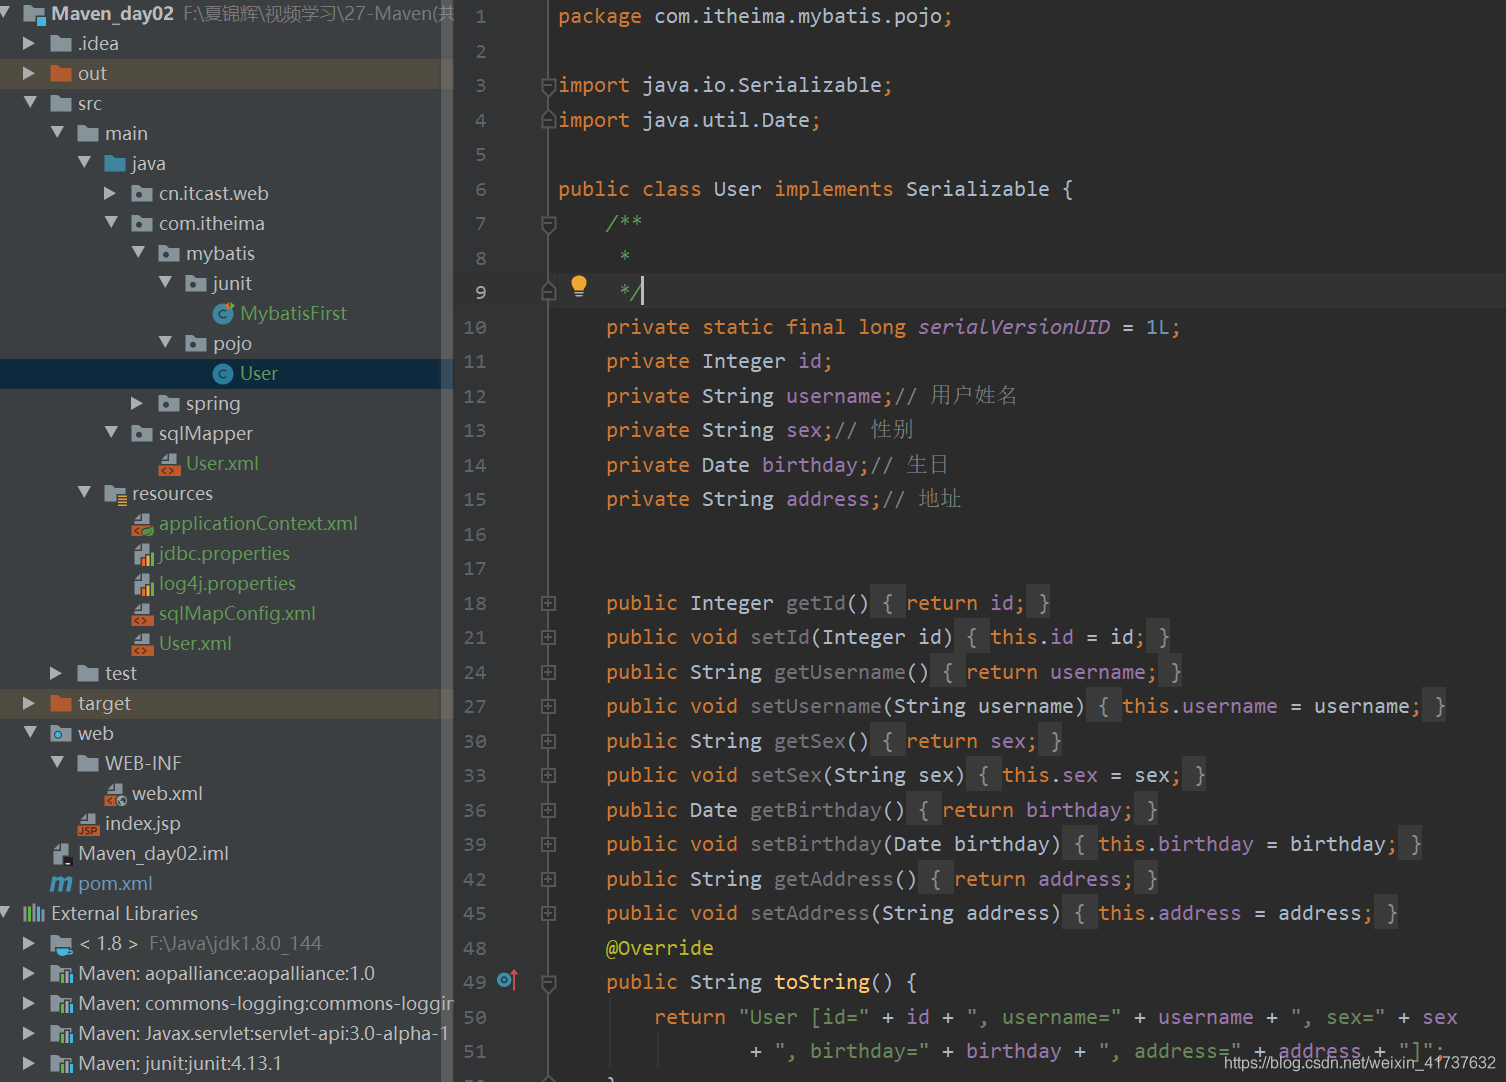Expand folded getId() method
The width and height of the screenshot is (1506, 1082).
(x=548, y=603)
